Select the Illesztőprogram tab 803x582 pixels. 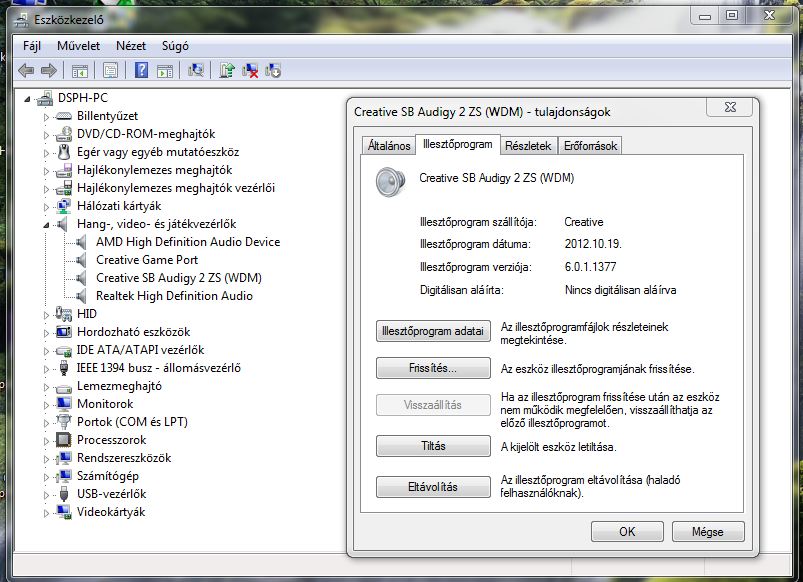click(457, 144)
